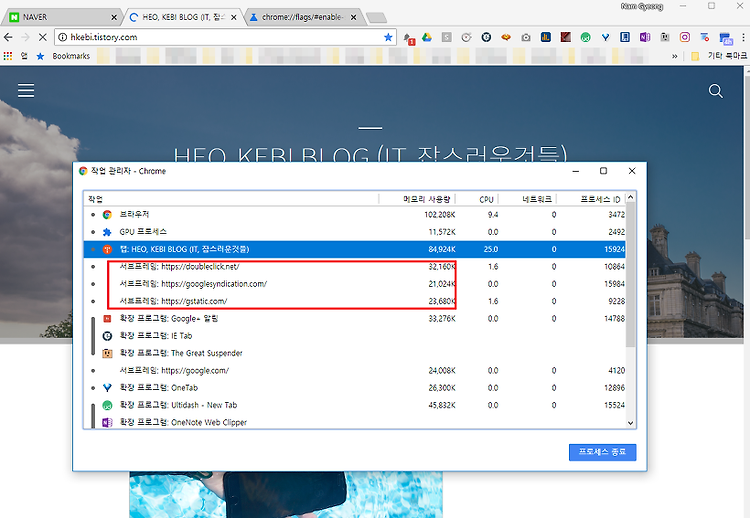Click the task manager scrollbar down arrow
The image size is (750, 518).
click(x=630, y=423)
